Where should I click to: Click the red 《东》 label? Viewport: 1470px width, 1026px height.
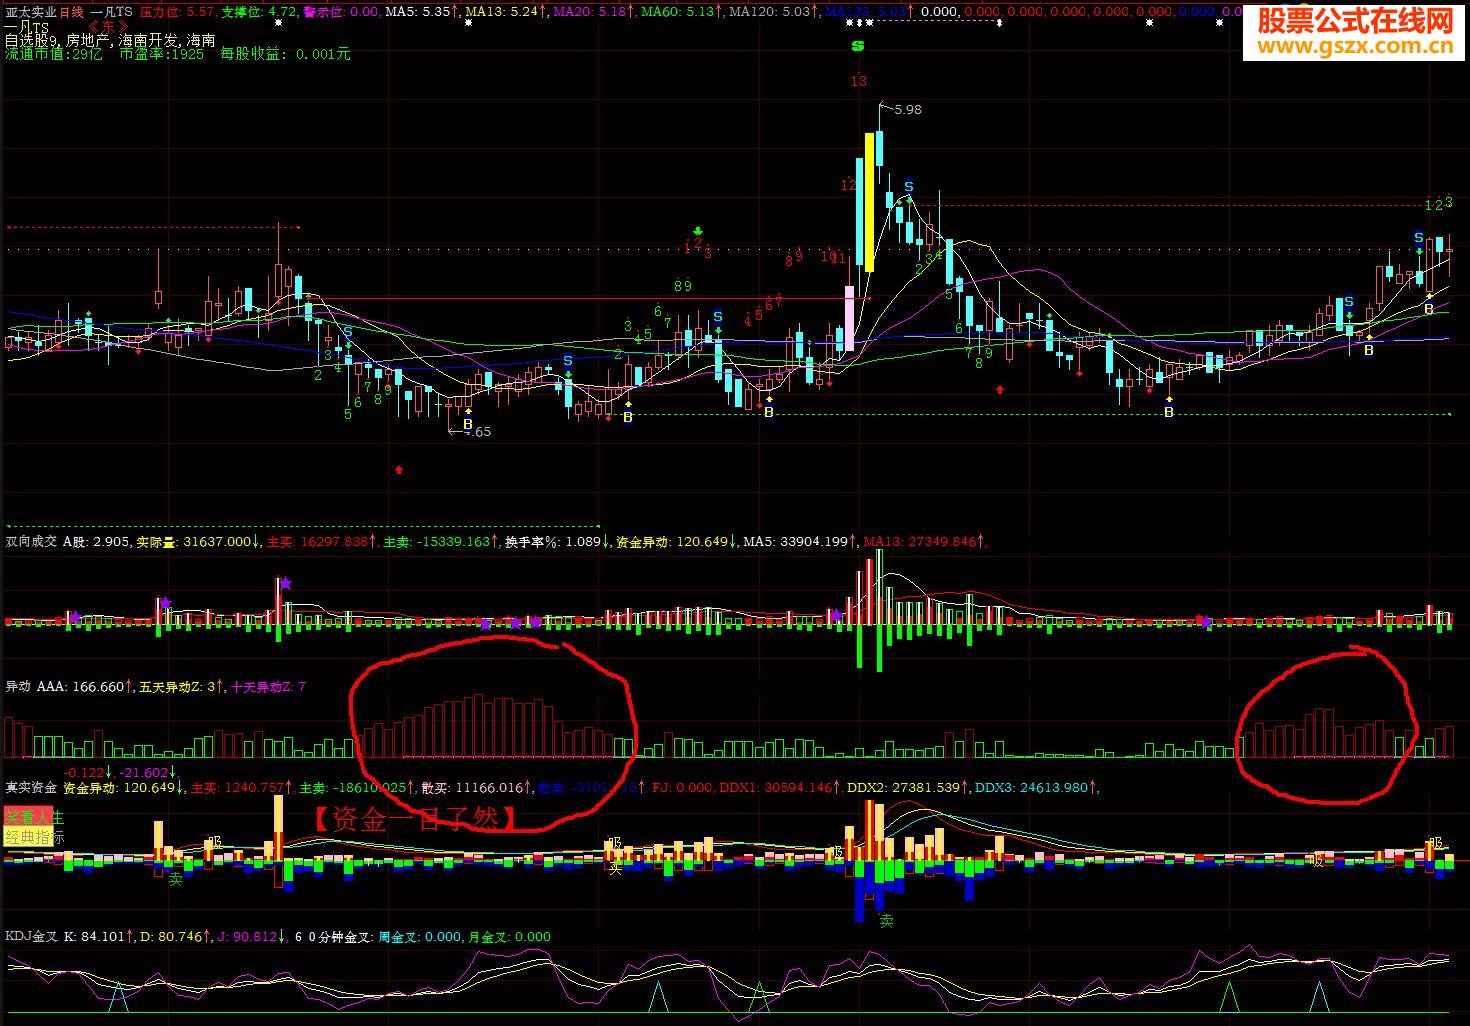click(108, 26)
